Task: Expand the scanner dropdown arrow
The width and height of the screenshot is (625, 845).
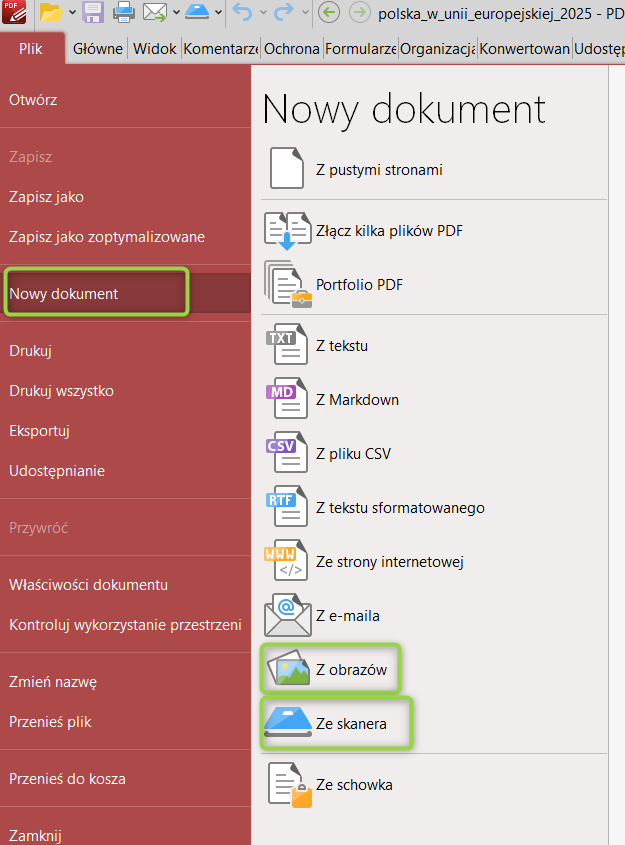Action: [x=218, y=12]
